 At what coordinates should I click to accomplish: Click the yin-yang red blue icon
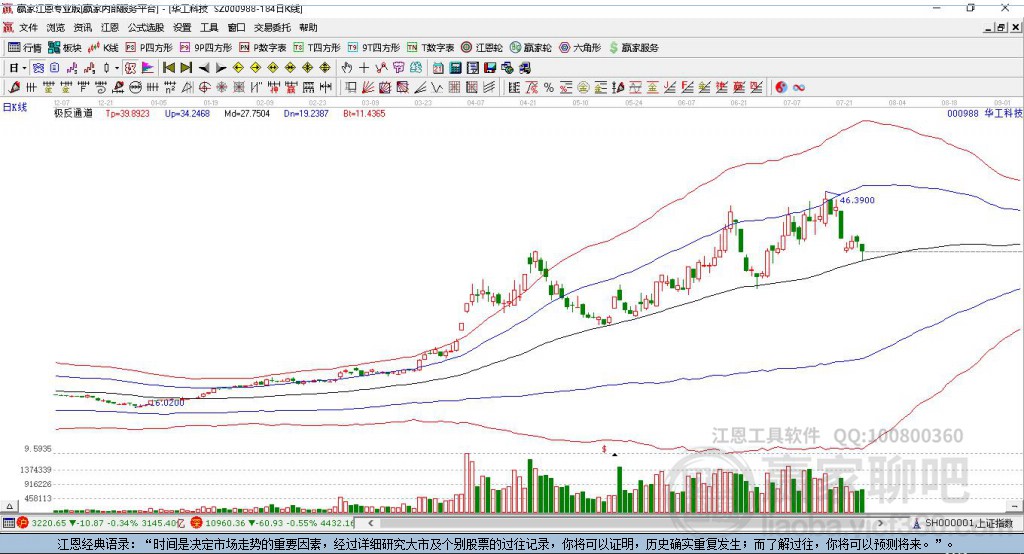click(781, 88)
